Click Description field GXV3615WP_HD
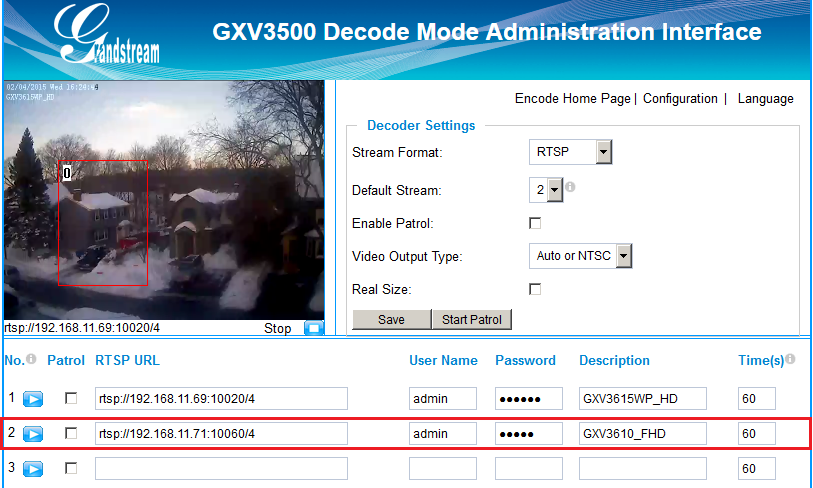This screenshot has height=488, width=813. pos(643,398)
